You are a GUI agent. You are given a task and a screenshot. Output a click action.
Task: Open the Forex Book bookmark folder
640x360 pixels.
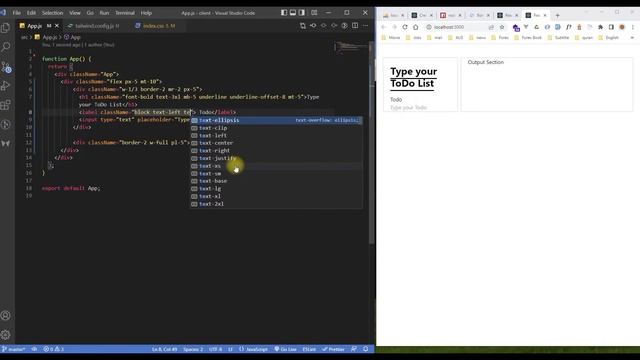pyautogui.click(x=528, y=38)
